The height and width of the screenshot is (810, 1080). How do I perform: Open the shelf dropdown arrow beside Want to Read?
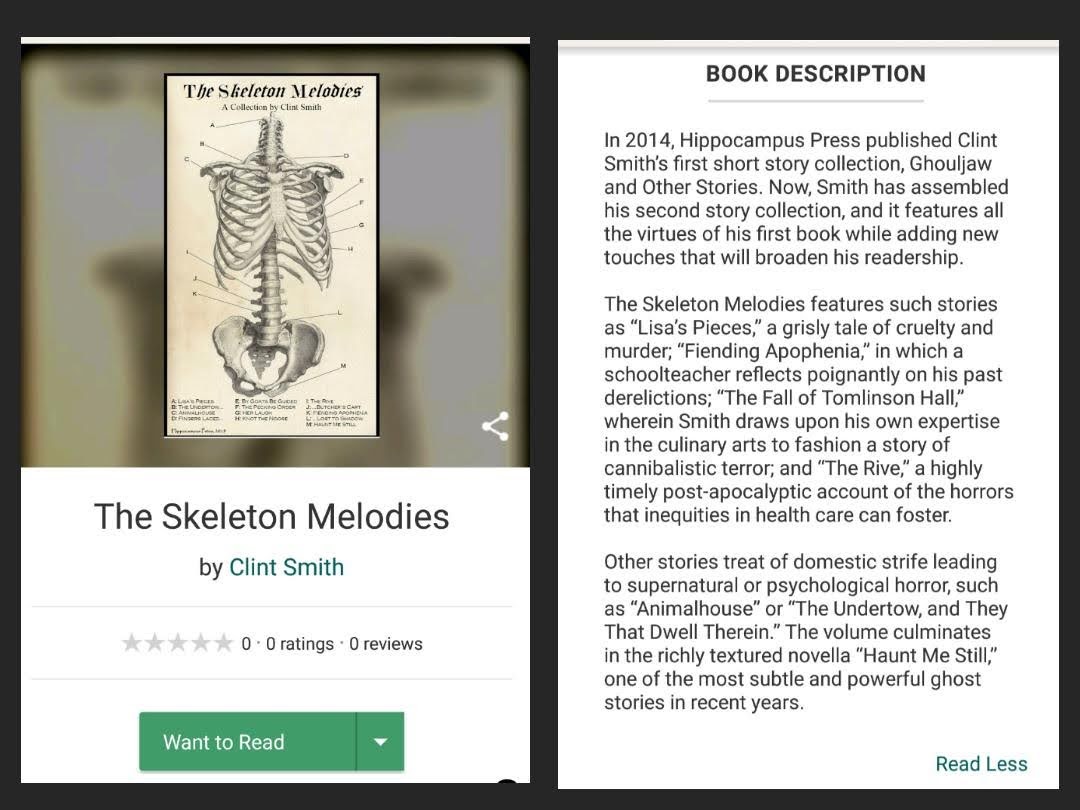coord(380,742)
